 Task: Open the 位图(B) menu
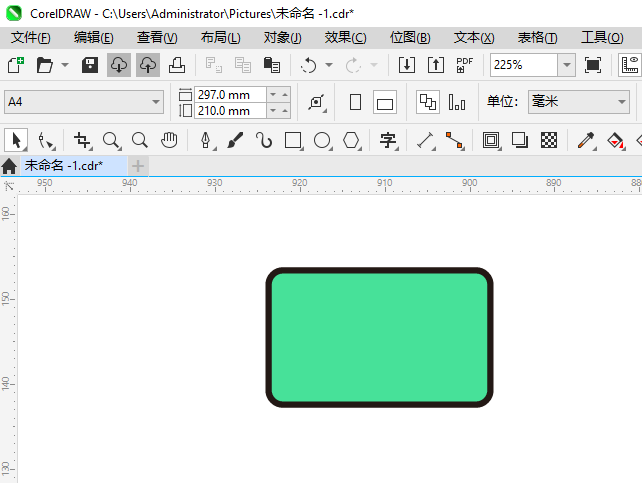[x=410, y=38]
